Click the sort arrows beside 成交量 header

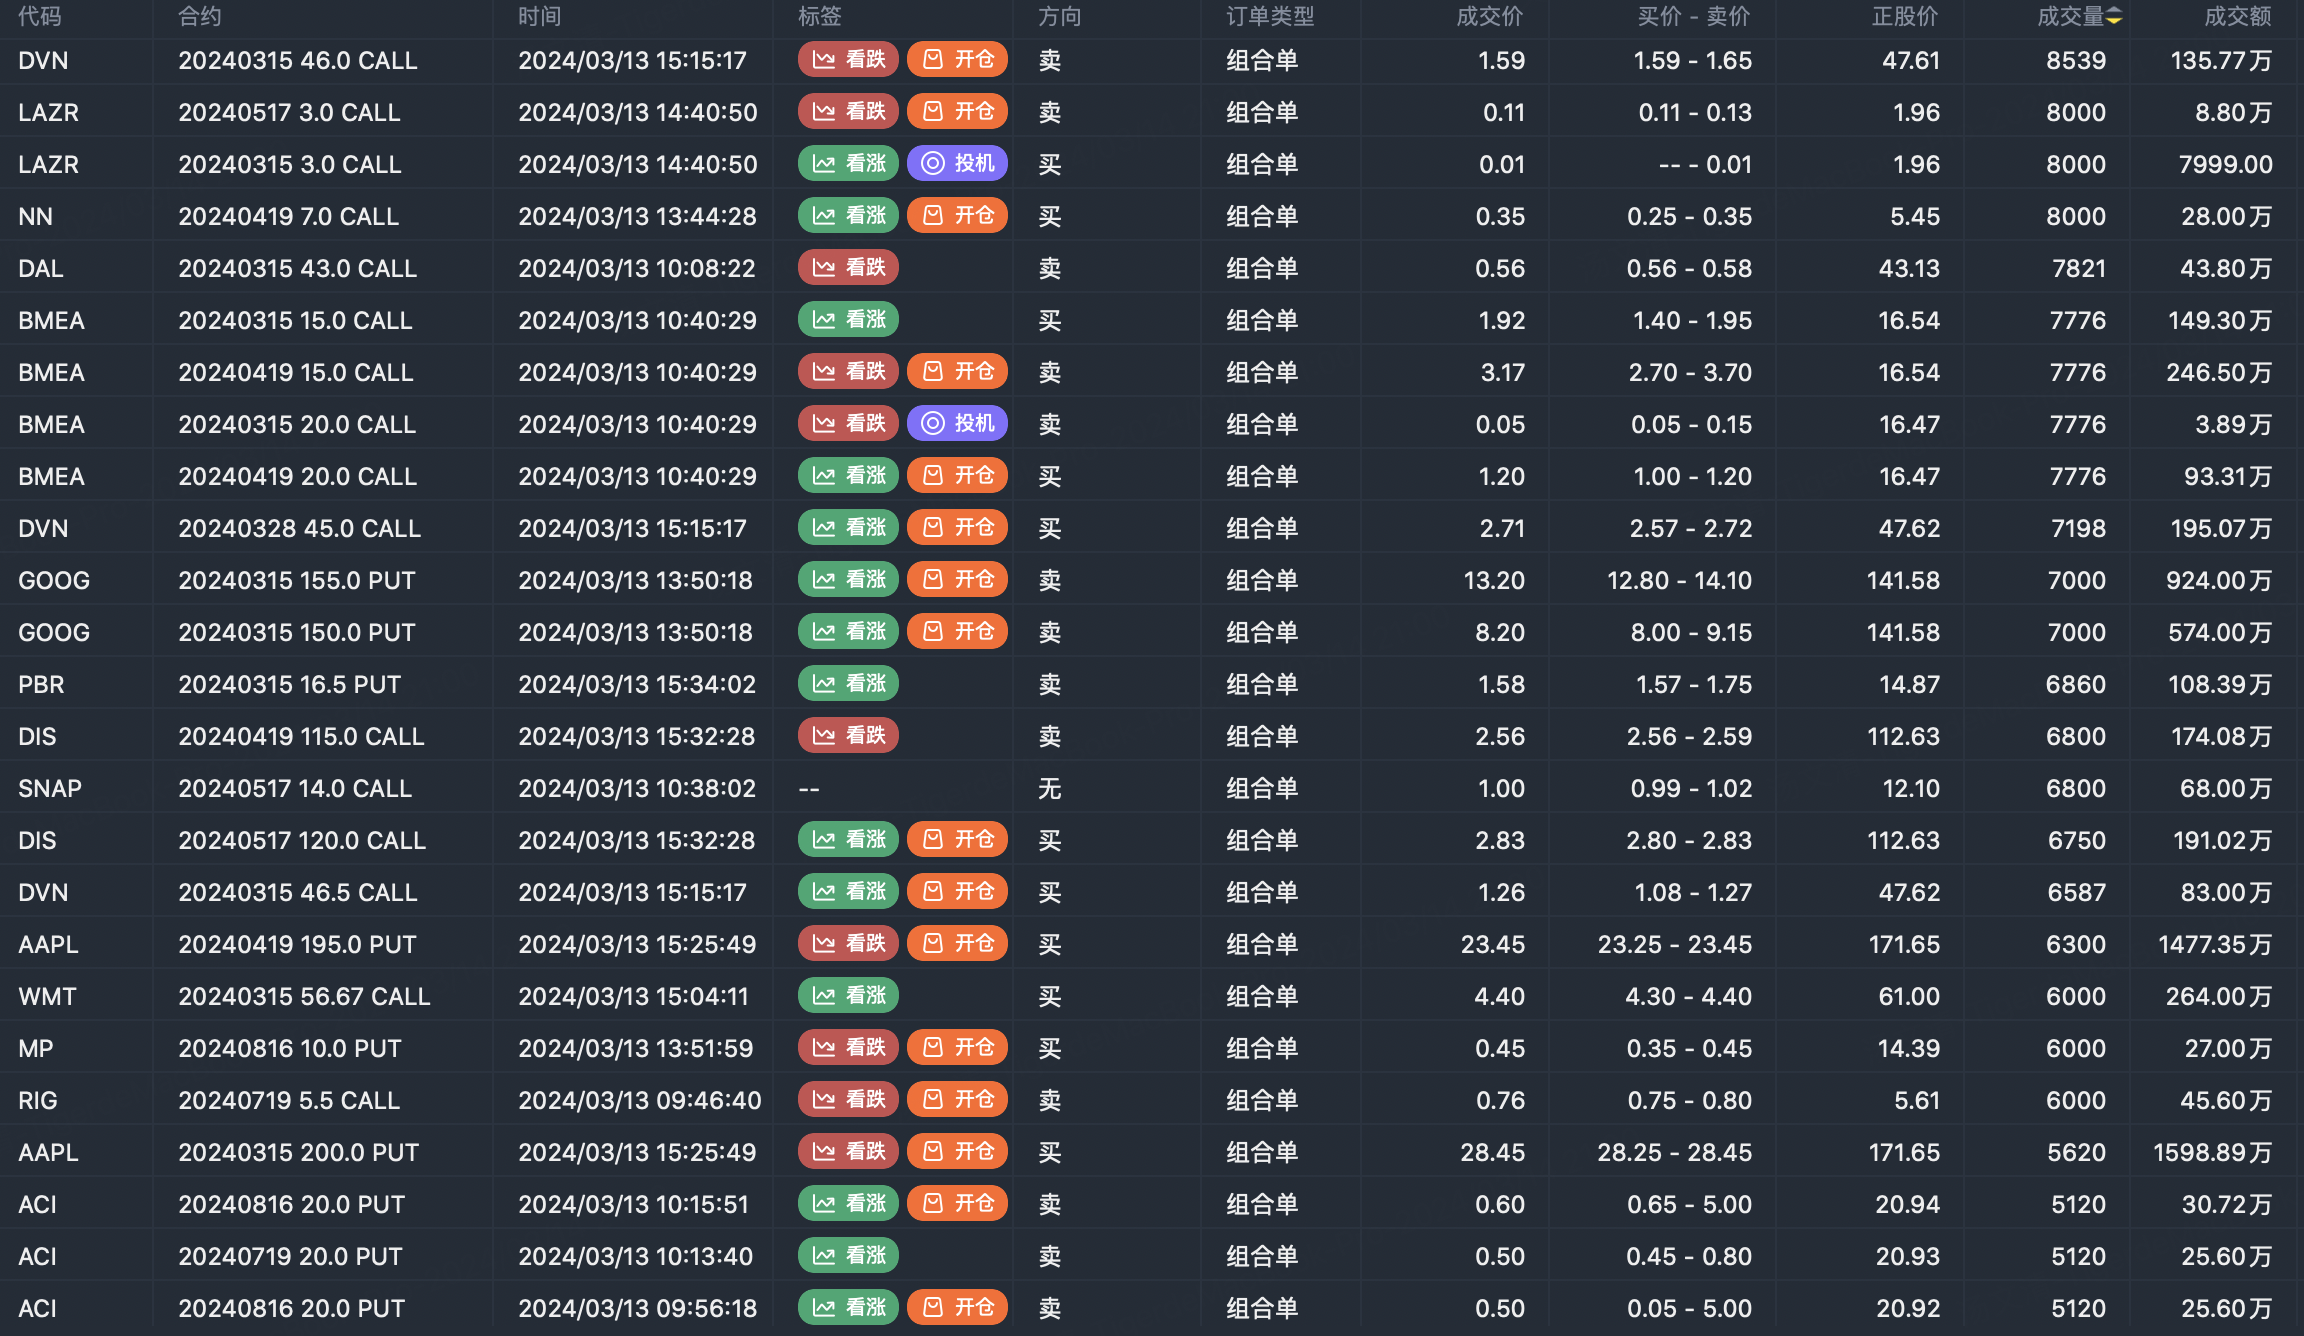pyautogui.click(x=2114, y=17)
